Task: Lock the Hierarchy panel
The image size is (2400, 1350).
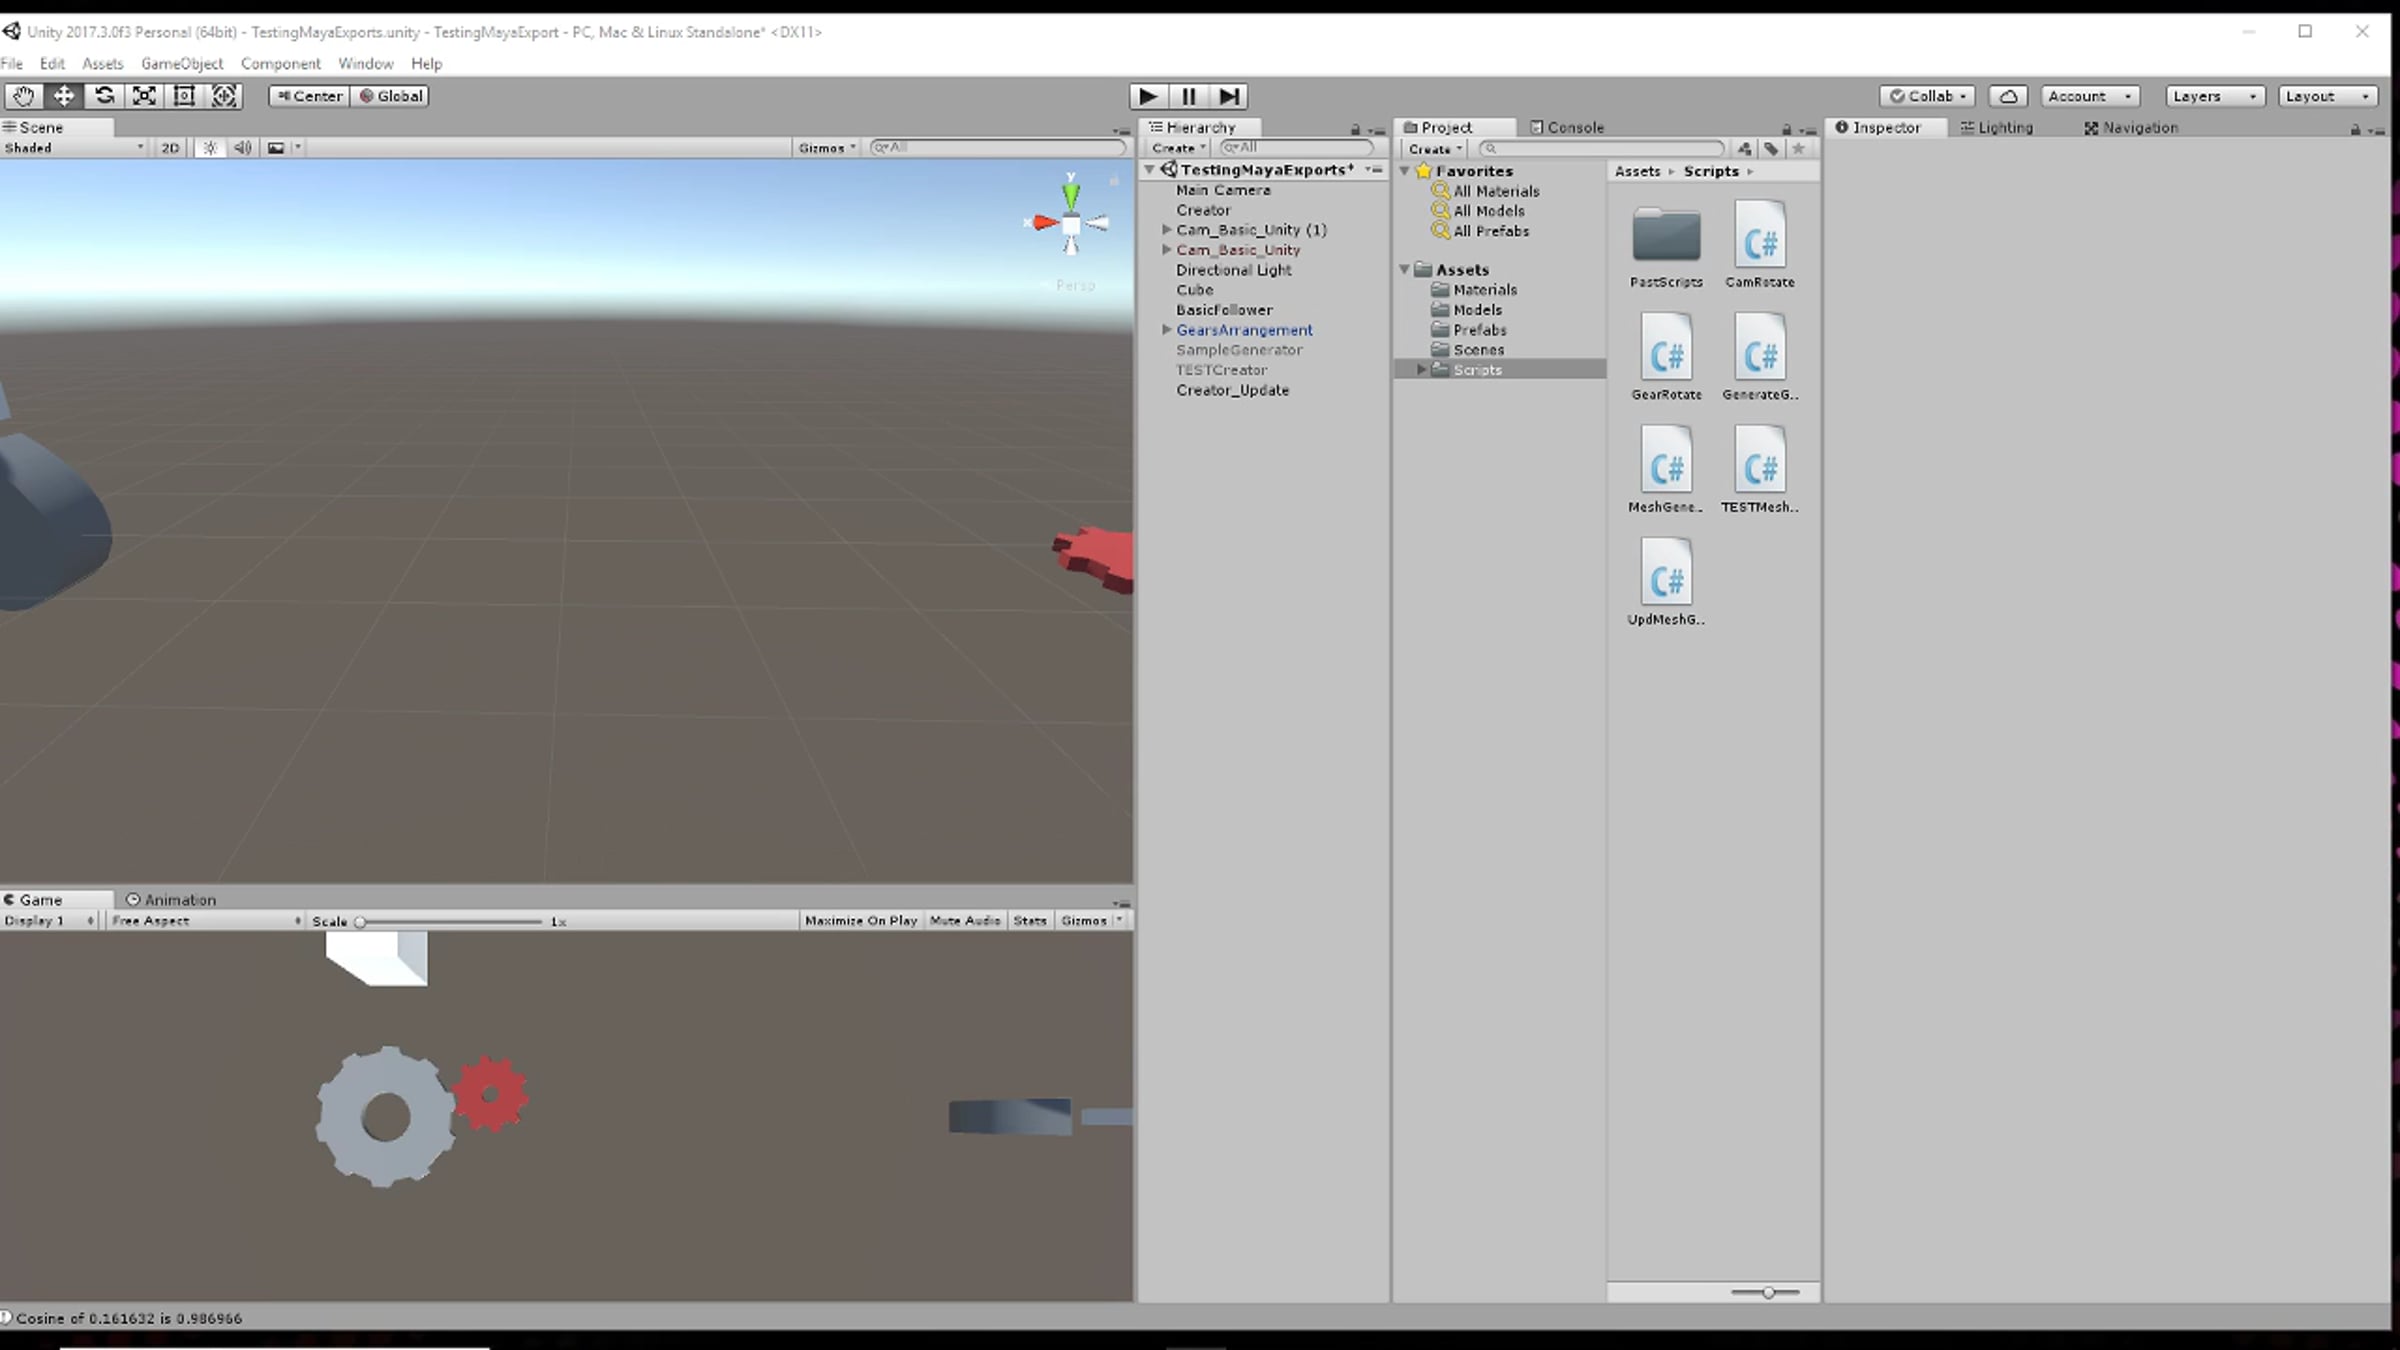Action: tap(1356, 129)
